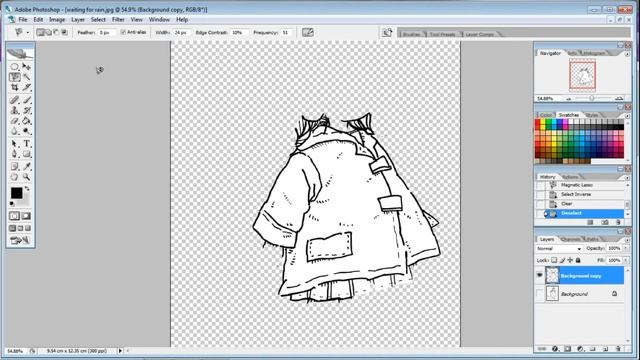Open the Opacity slider dropdown arrow

point(626,249)
